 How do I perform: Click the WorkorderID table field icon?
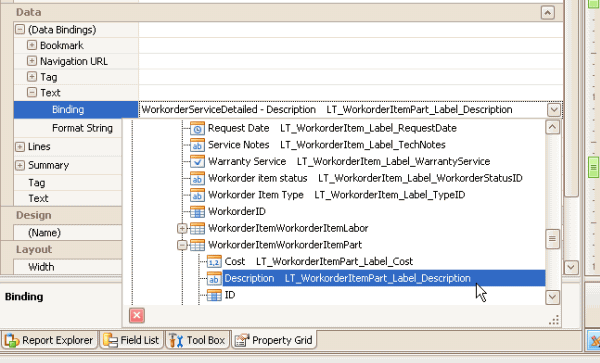pos(197,212)
